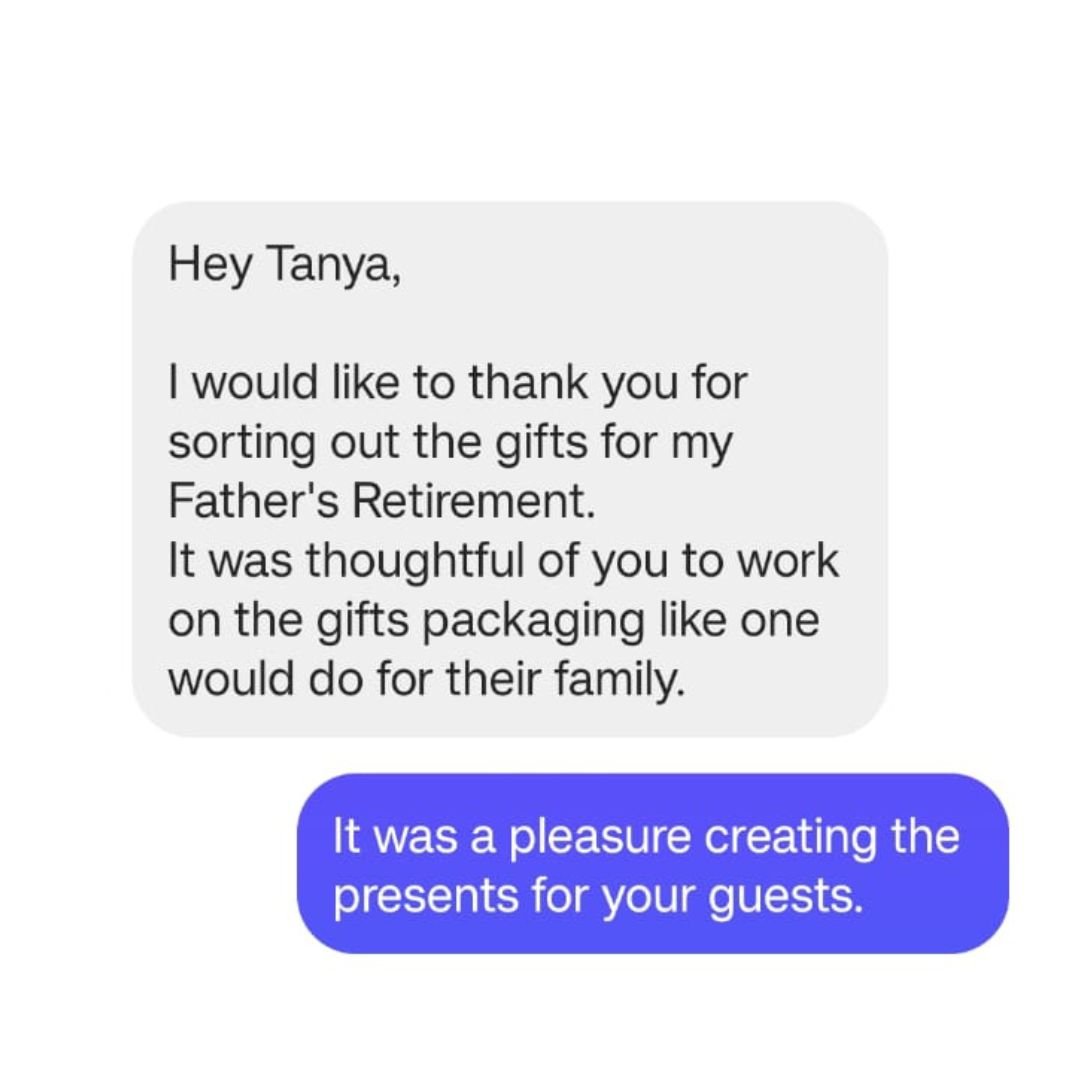Click the reply line "presents for your guests."
This screenshot has width=1080, height=1080.
point(597,897)
